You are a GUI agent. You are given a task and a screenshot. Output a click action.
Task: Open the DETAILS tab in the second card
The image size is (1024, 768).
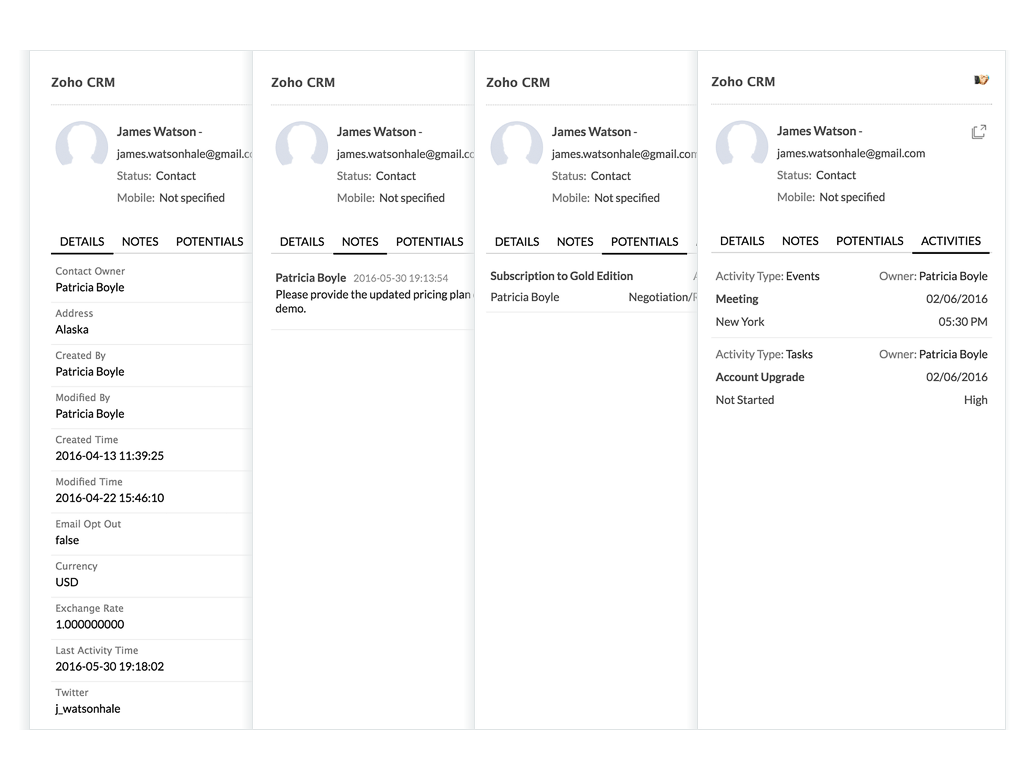point(301,241)
